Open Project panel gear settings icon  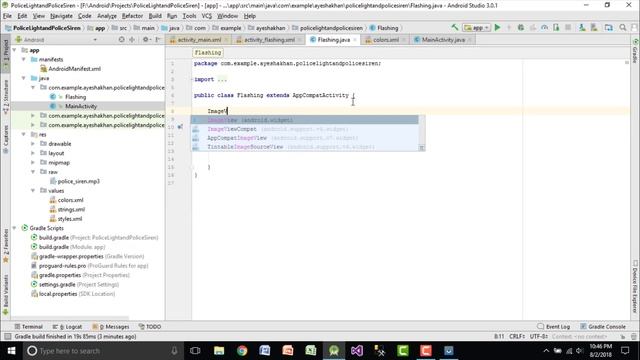(x=146, y=40)
